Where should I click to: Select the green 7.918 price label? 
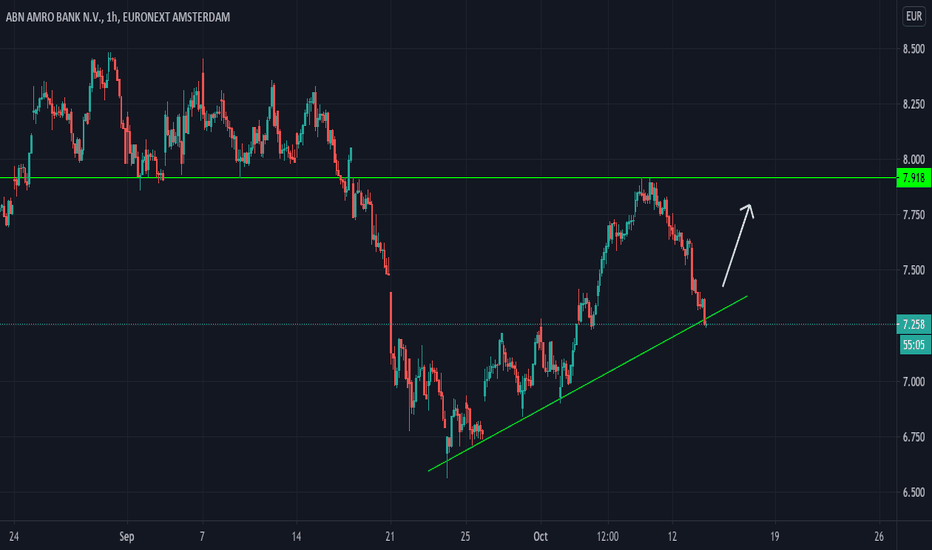pyautogui.click(x=914, y=178)
